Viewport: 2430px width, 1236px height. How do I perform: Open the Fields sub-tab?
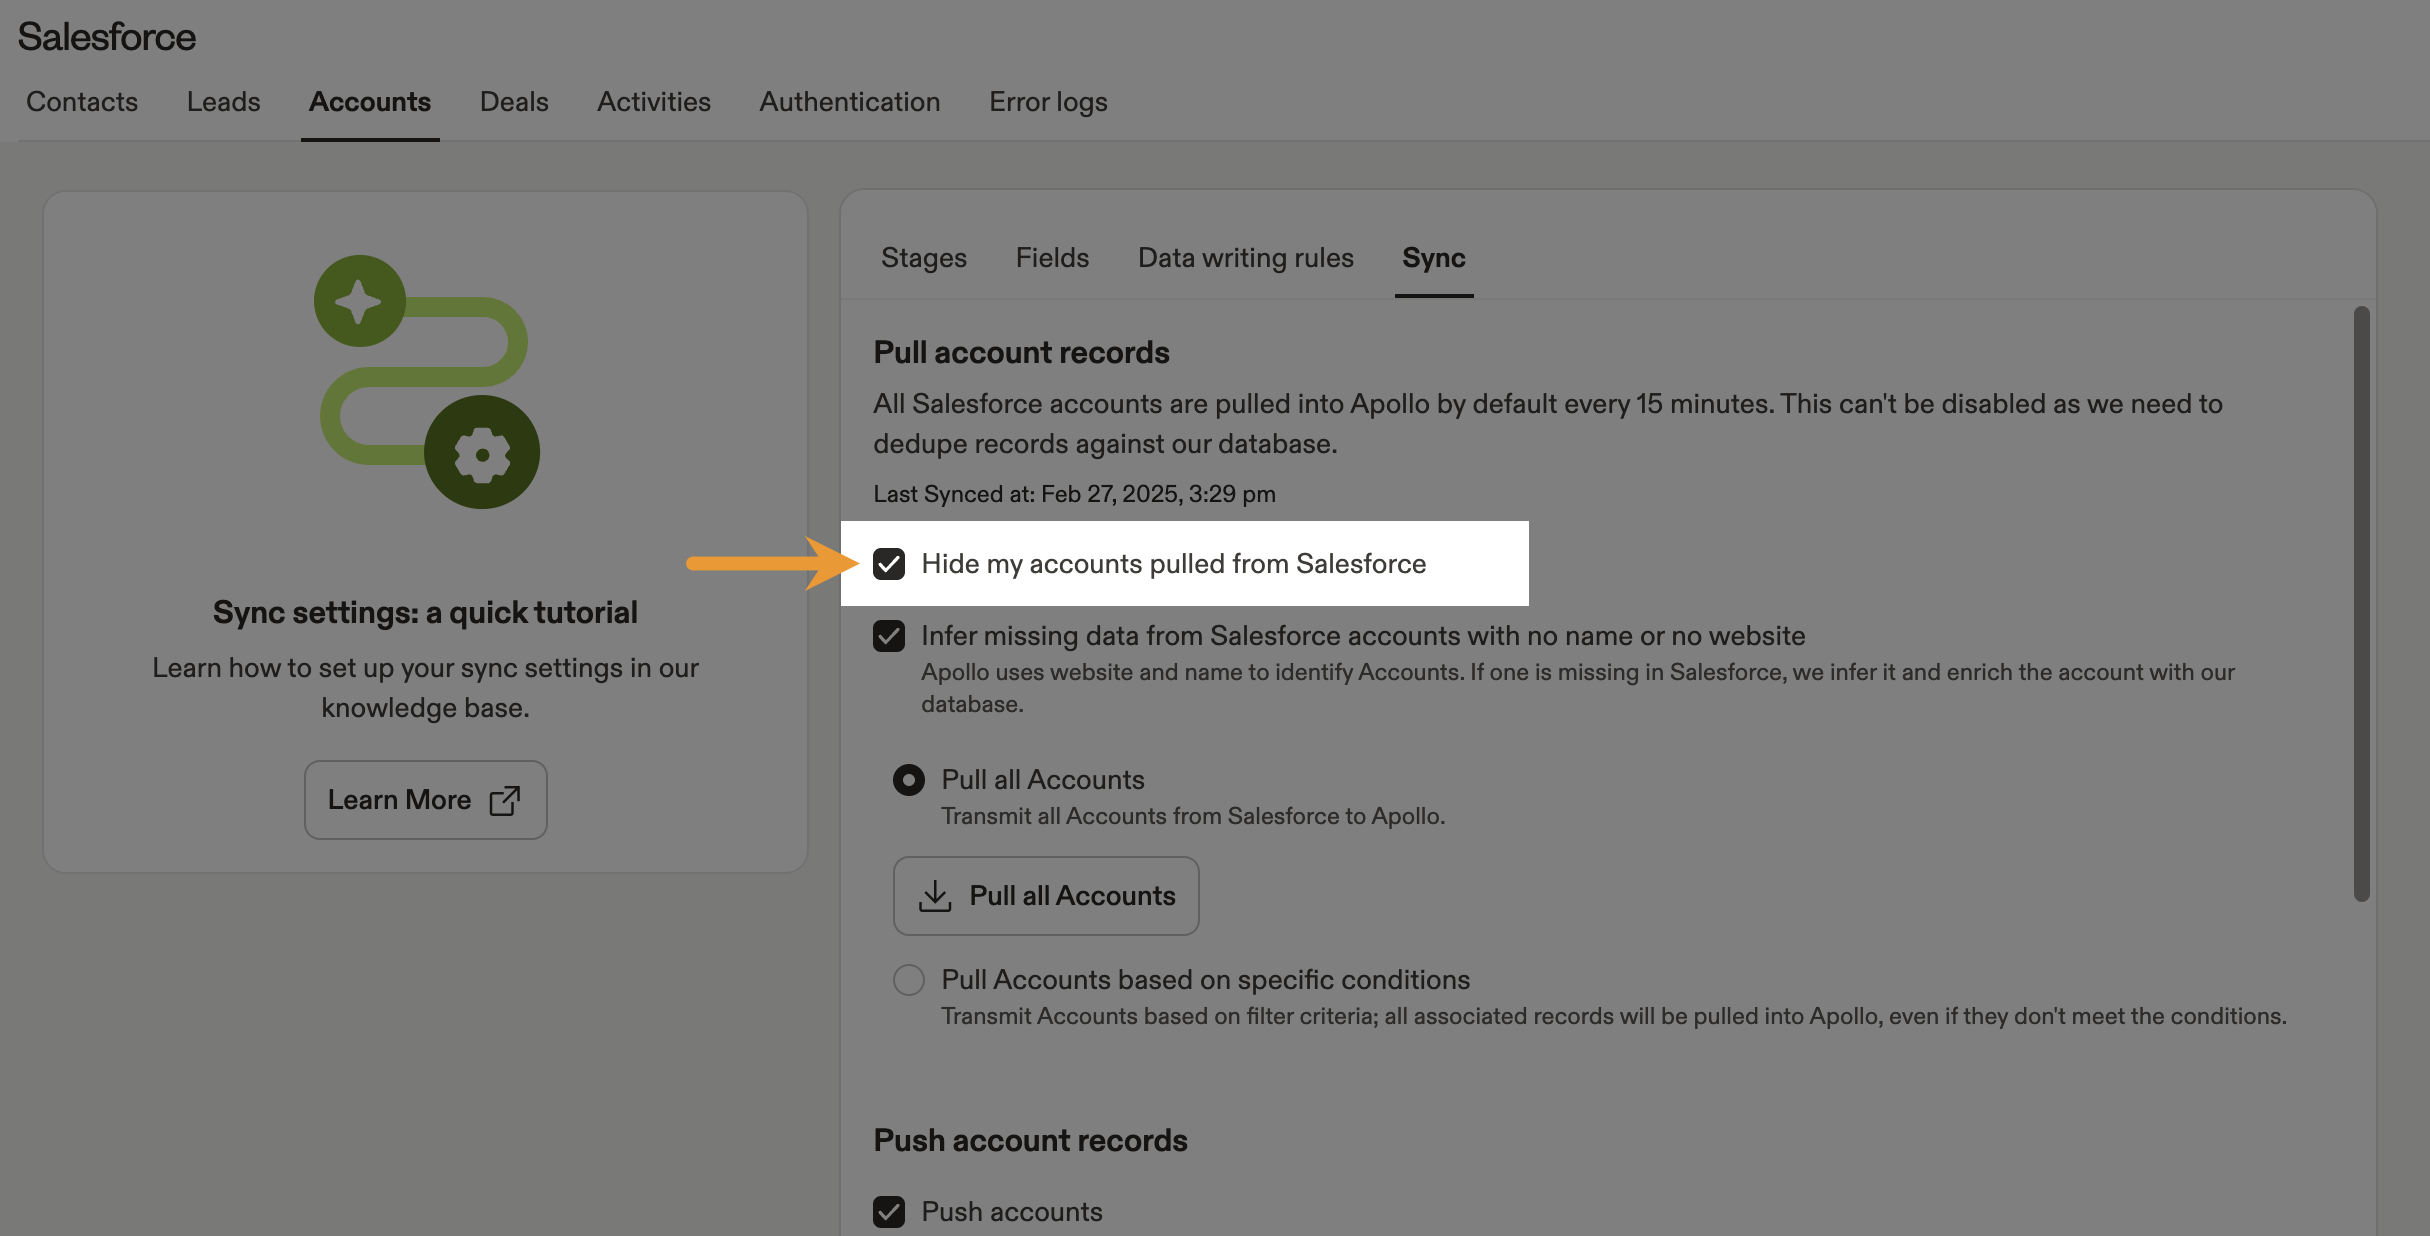click(1052, 258)
